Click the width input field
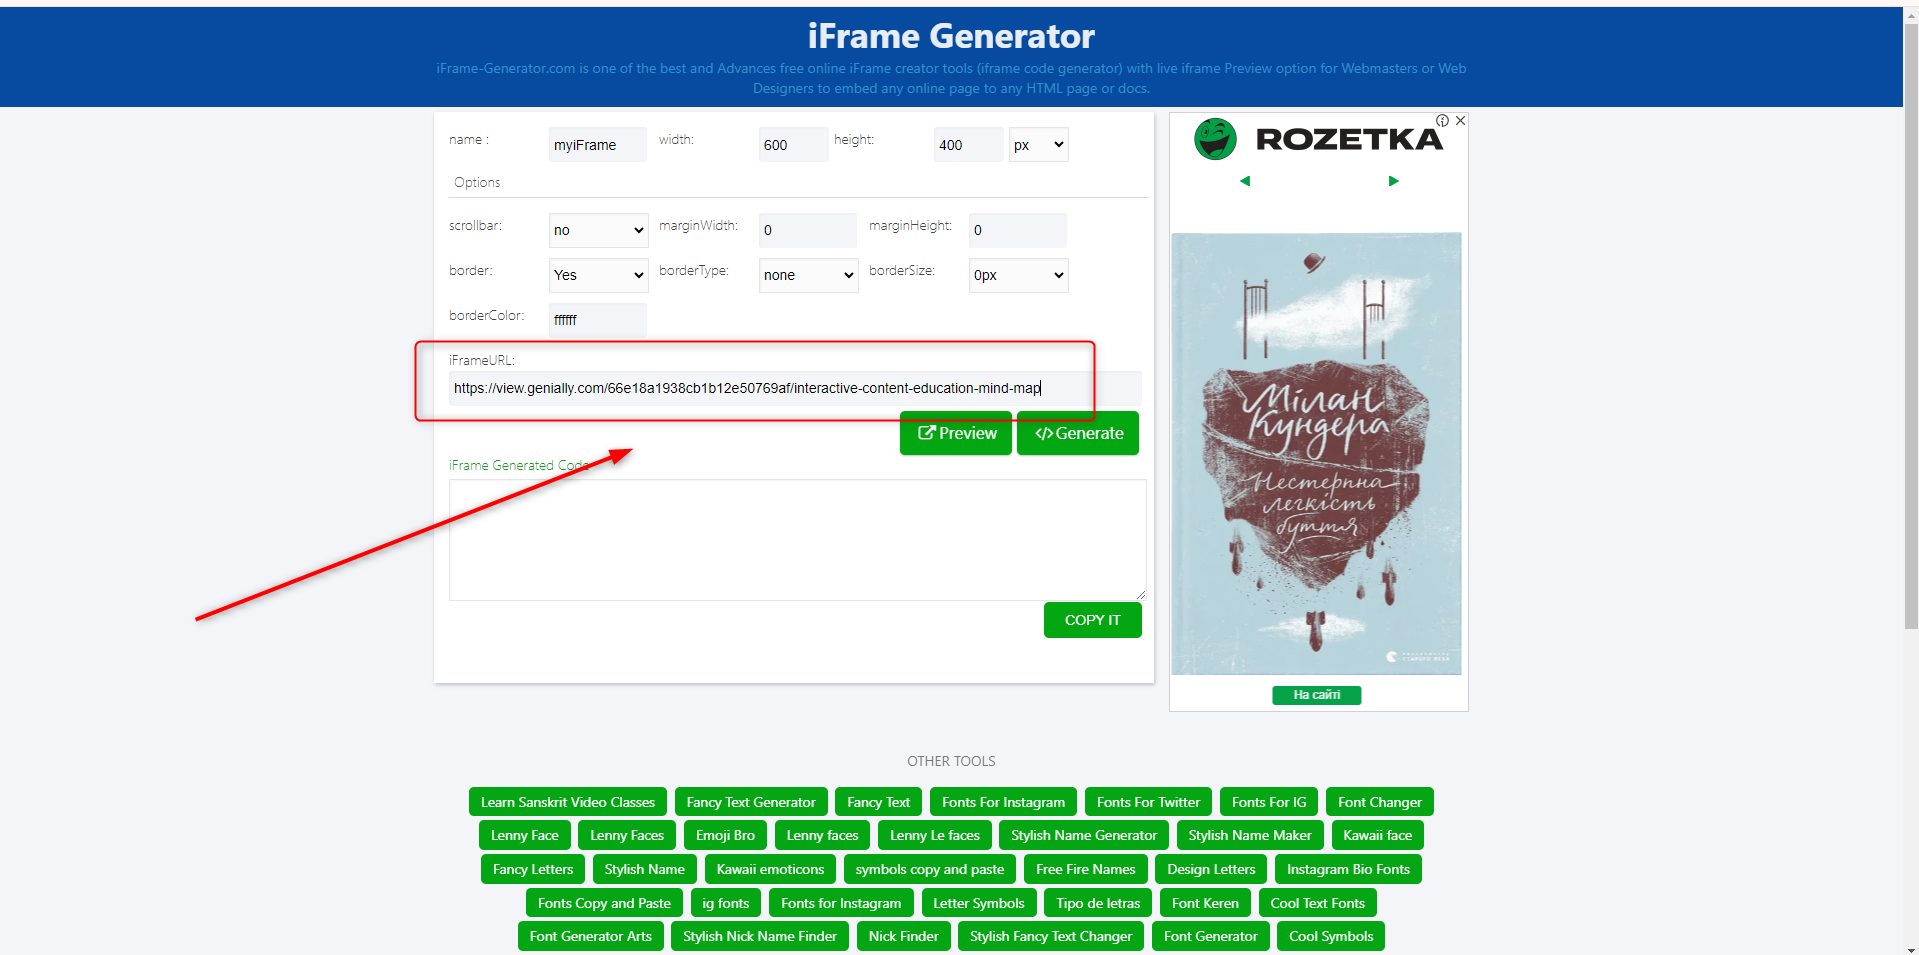This screenshot has width=1919, height=955. tap(792, 145)
